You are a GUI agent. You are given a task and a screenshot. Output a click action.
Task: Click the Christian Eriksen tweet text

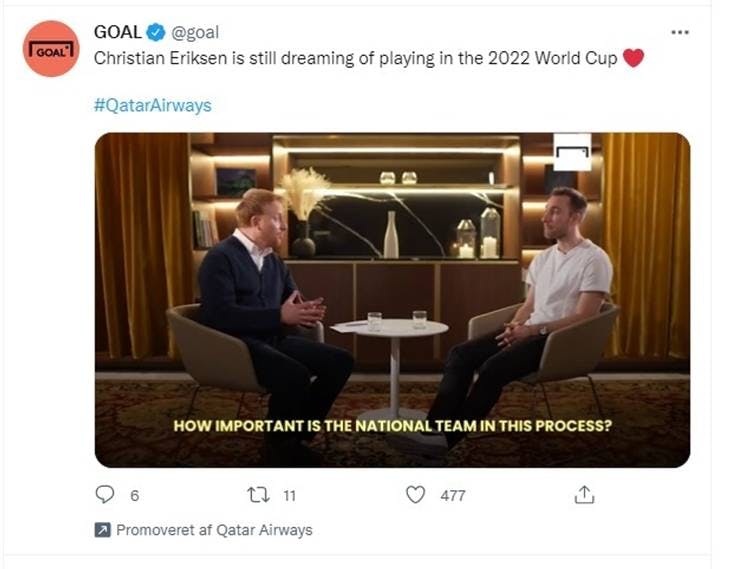click(x=355, y=58)
